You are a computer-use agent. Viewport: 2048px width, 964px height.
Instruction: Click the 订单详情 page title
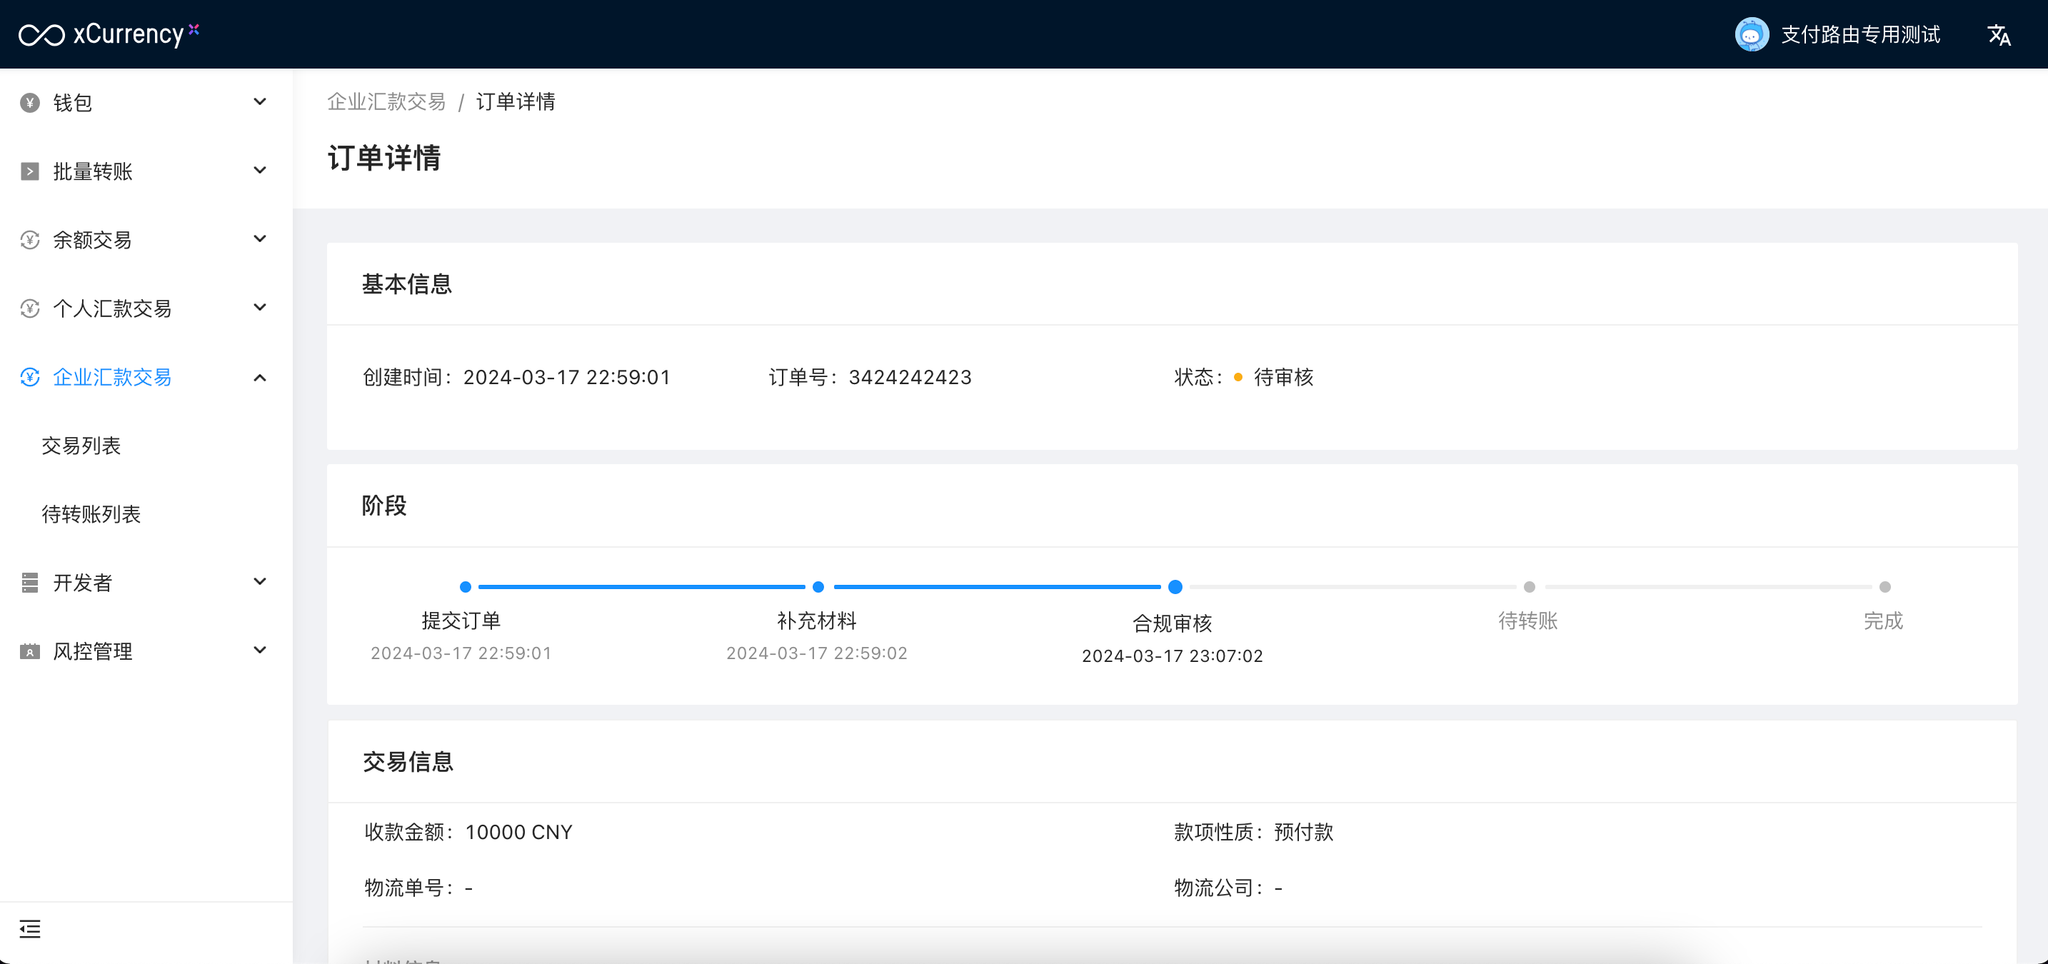(x=384, y=158)
